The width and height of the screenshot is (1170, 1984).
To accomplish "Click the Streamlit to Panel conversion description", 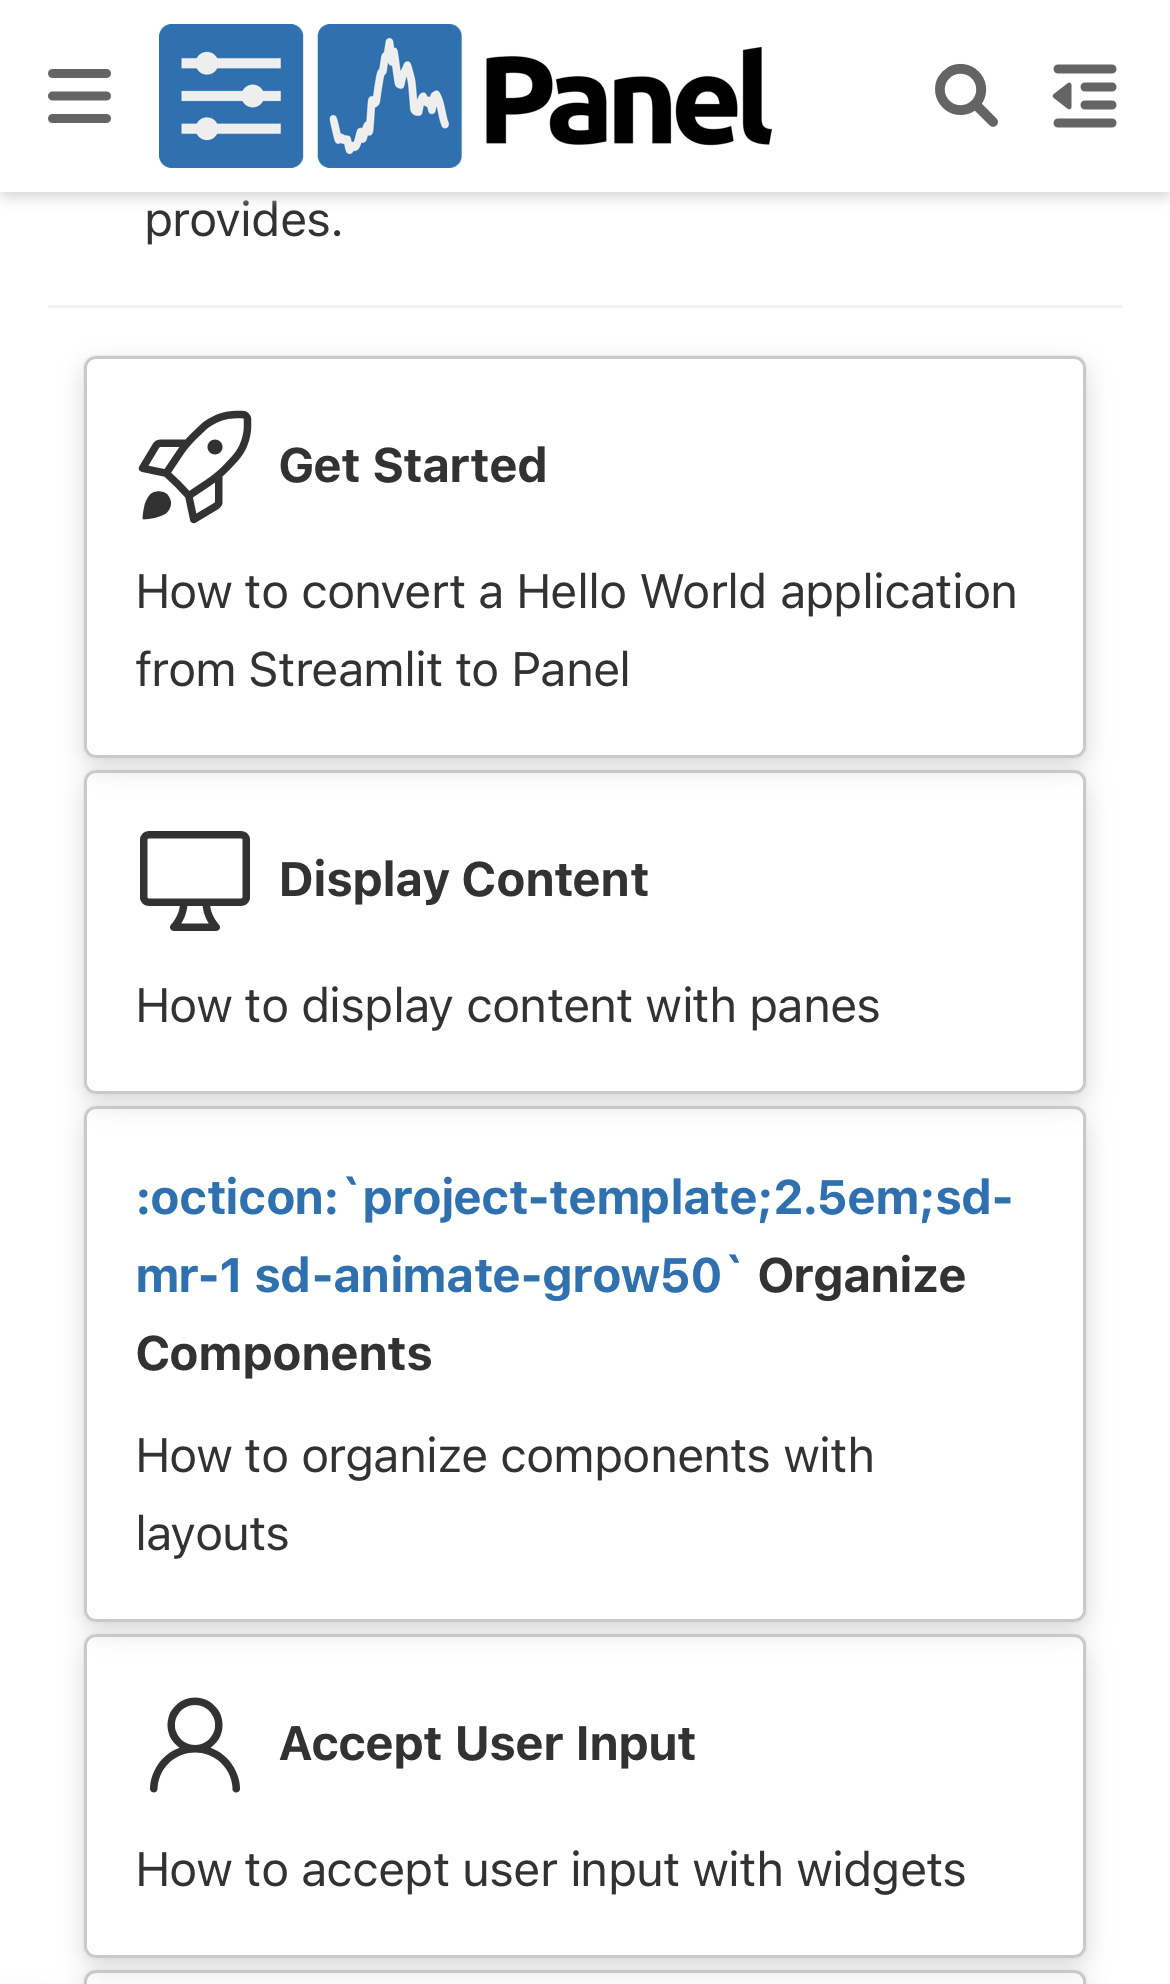I will tap(576, 630).
